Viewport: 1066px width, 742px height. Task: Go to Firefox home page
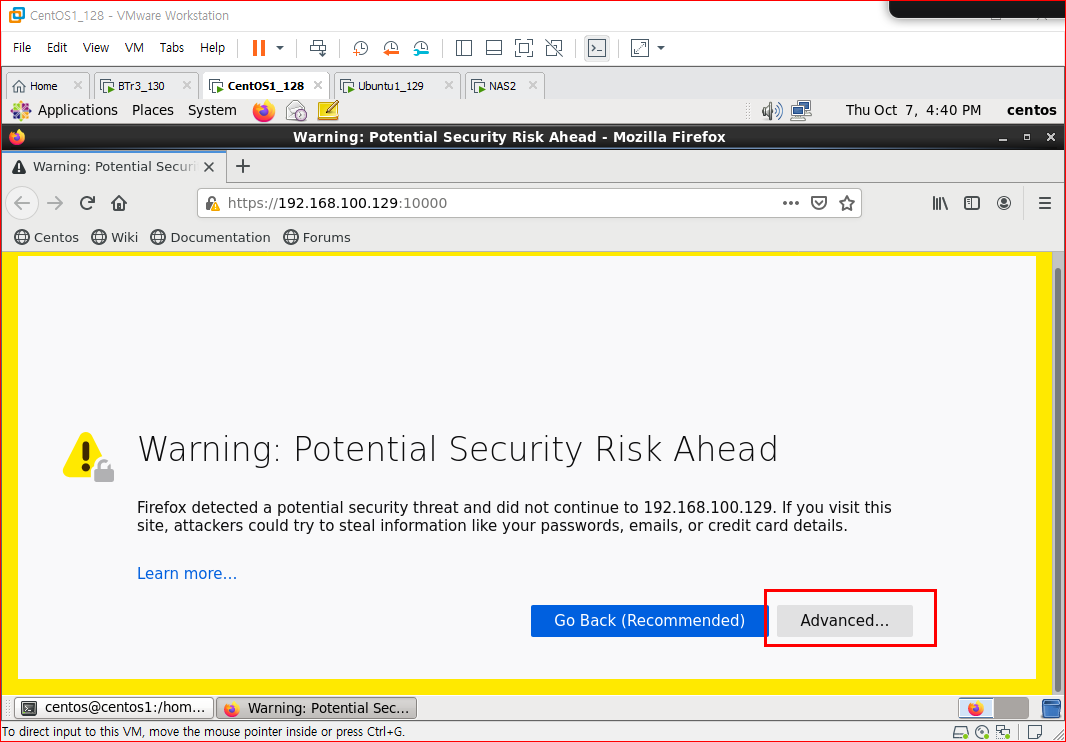pos(119,203)
